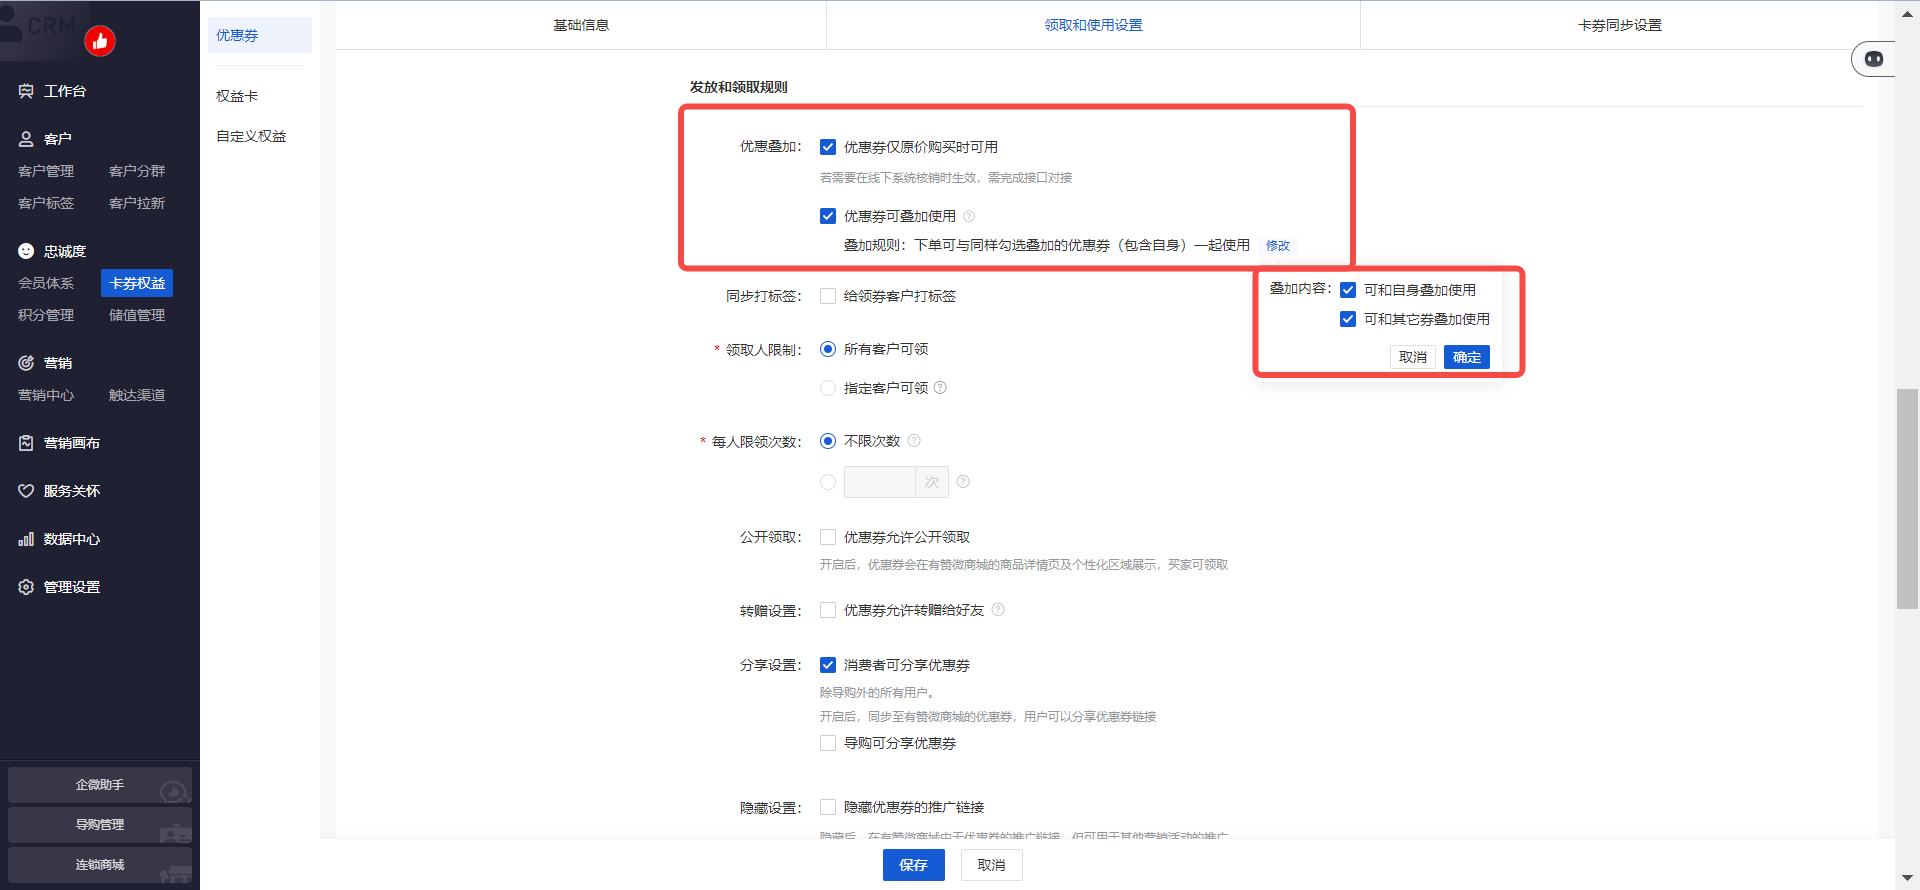Uncheck 优惠券仅原价购买时可用

[x=828, y=147]
